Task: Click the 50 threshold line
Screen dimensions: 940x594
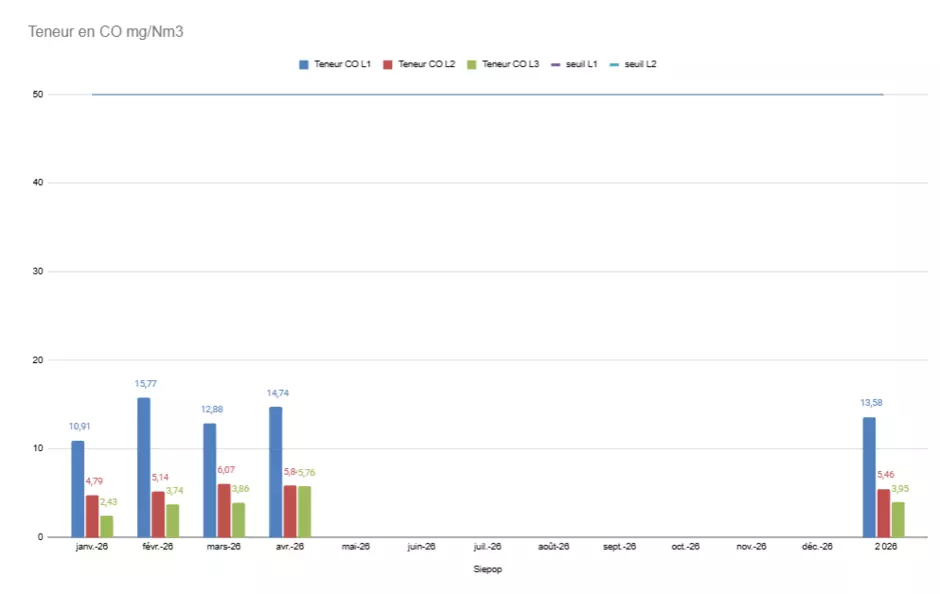Action: 487,95
